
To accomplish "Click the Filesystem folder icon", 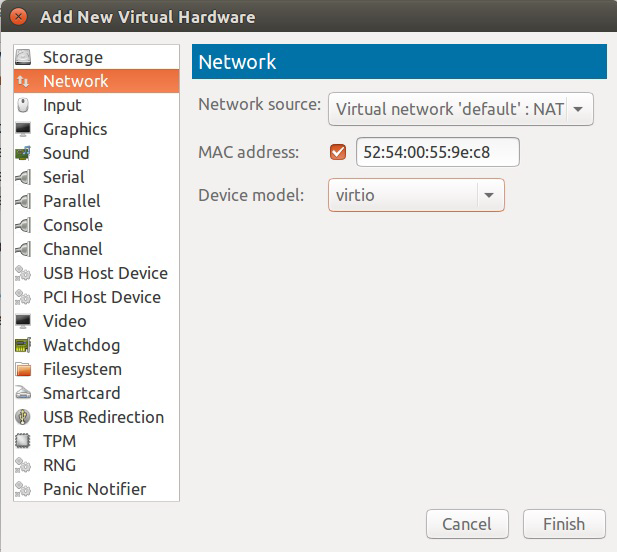I will click(x=24, y=369).
